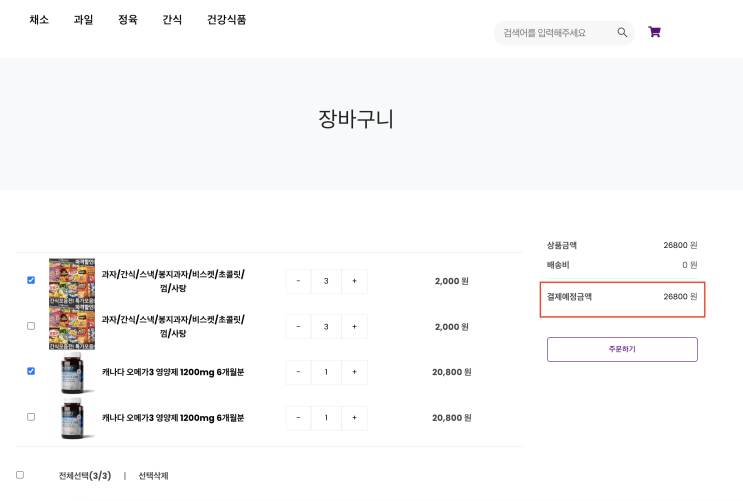This screenshot has width=743, height=501.
Task: Increase quantity of the checked 오메가3 item
Action: (x=354, y=372)
